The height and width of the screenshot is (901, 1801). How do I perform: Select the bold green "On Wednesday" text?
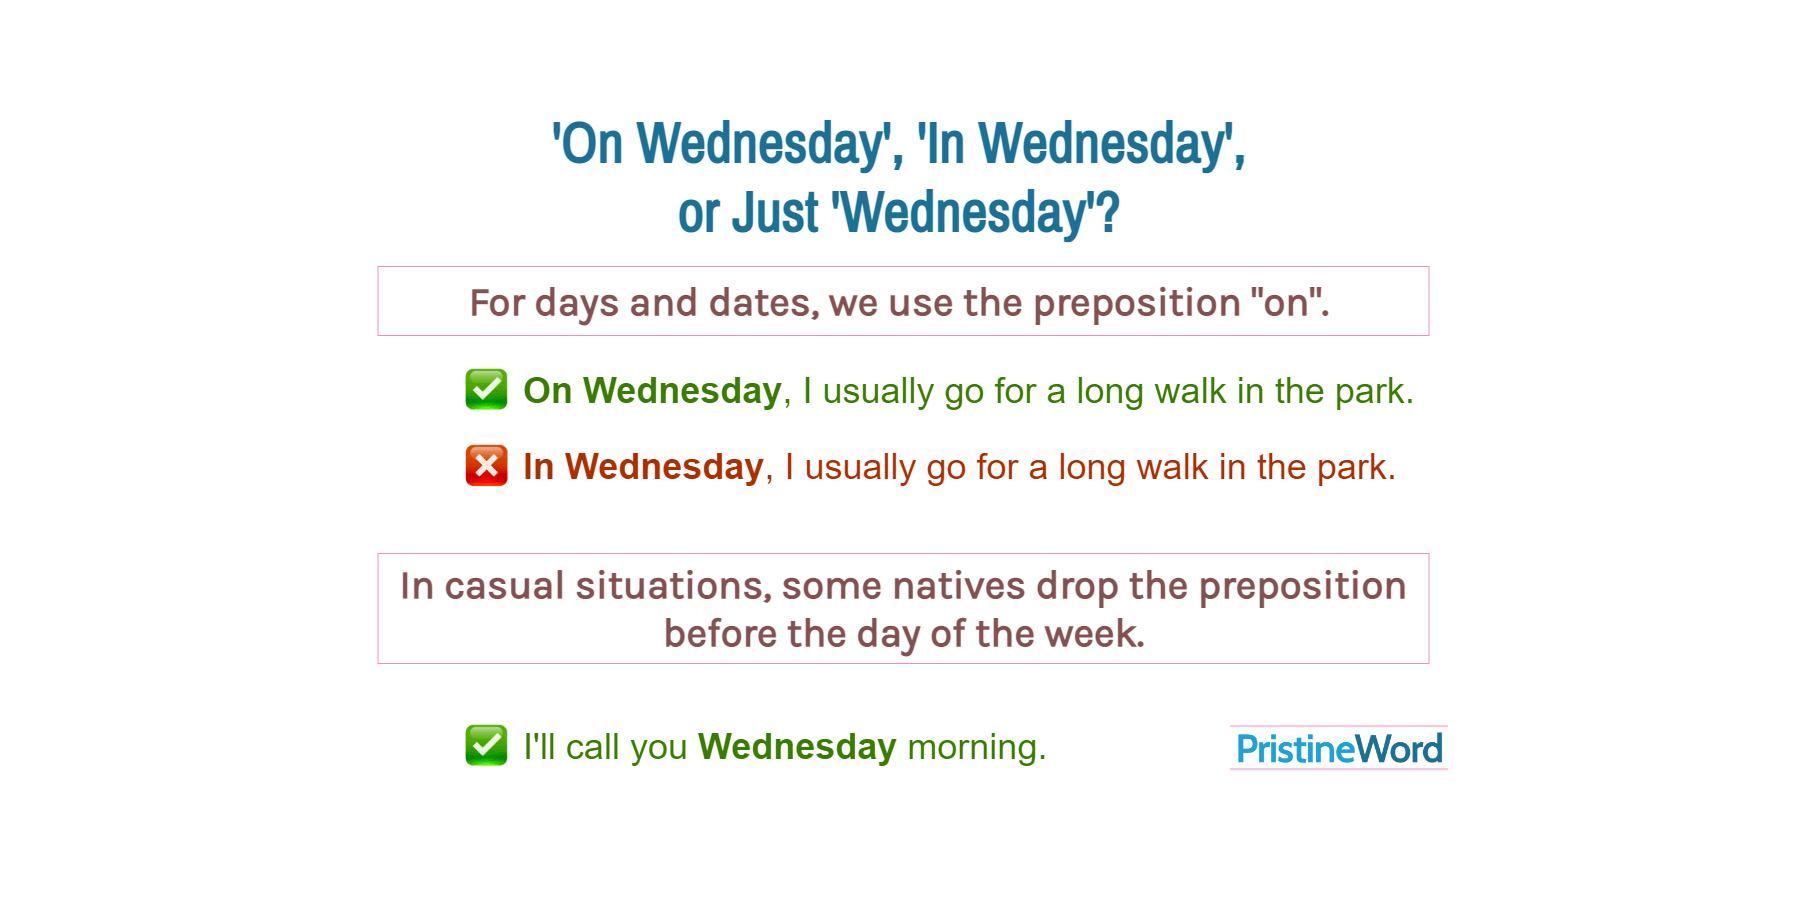coord(652,390)
